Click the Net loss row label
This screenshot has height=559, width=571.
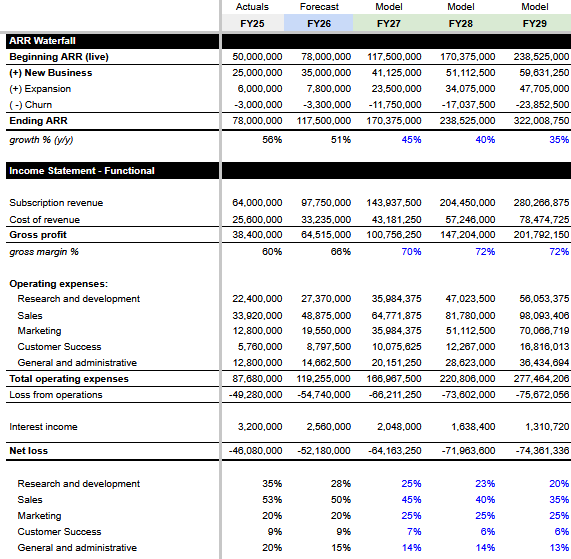(x=28, y=451)
